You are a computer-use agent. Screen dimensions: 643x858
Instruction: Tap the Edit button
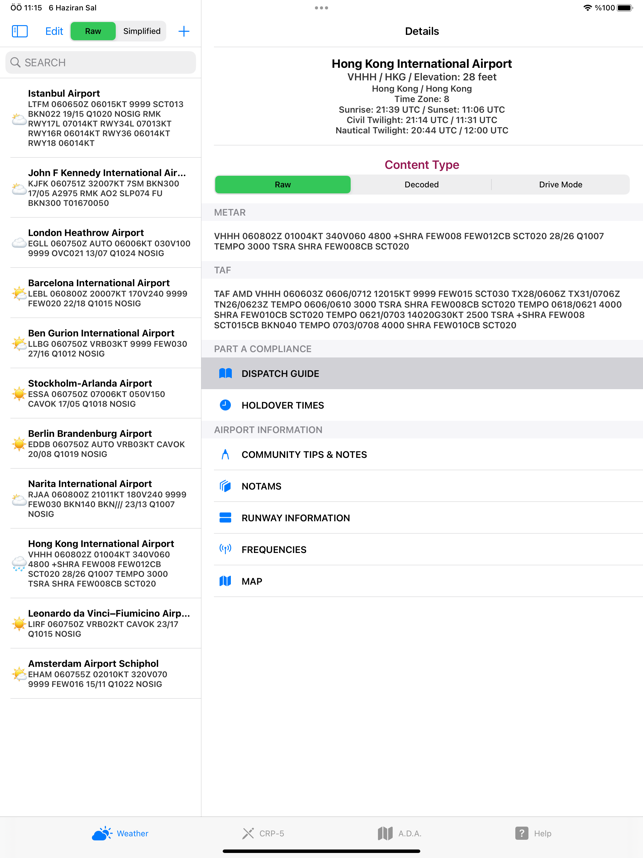pos(54,31)
